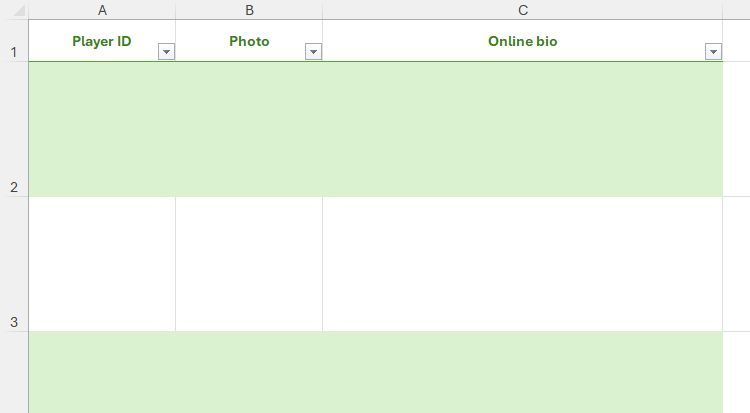Select the green Photo cell in row 2
Screen dimensions: 750x413
pos(249,129)
